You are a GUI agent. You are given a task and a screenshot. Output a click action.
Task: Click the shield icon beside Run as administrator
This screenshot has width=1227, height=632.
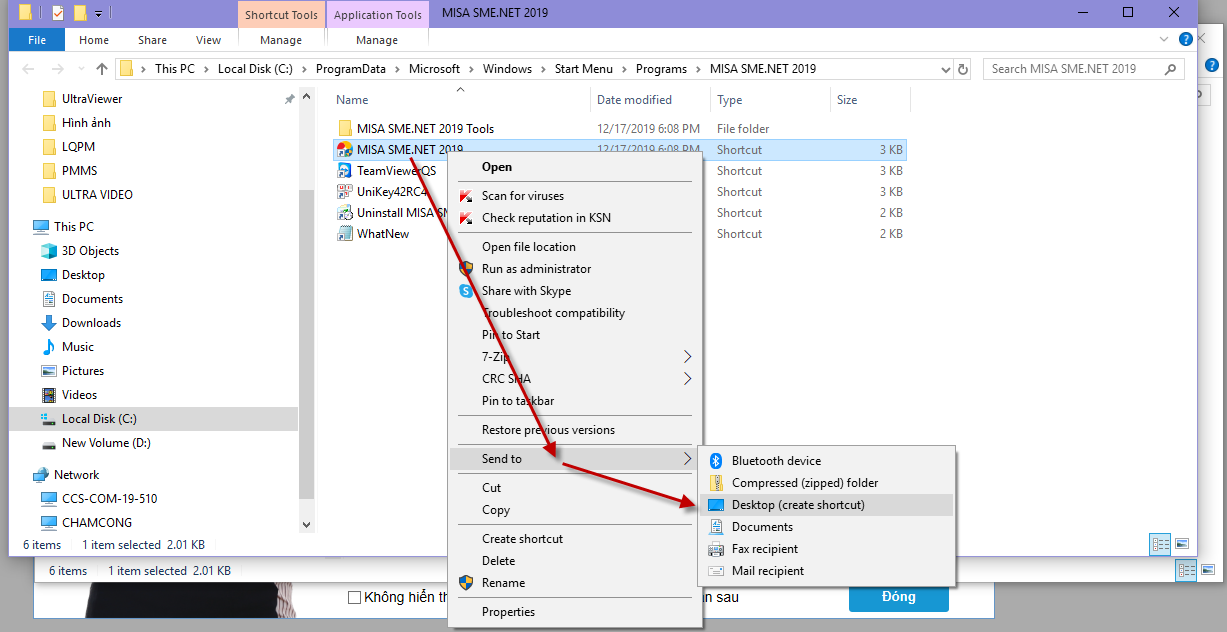point(466,269)
